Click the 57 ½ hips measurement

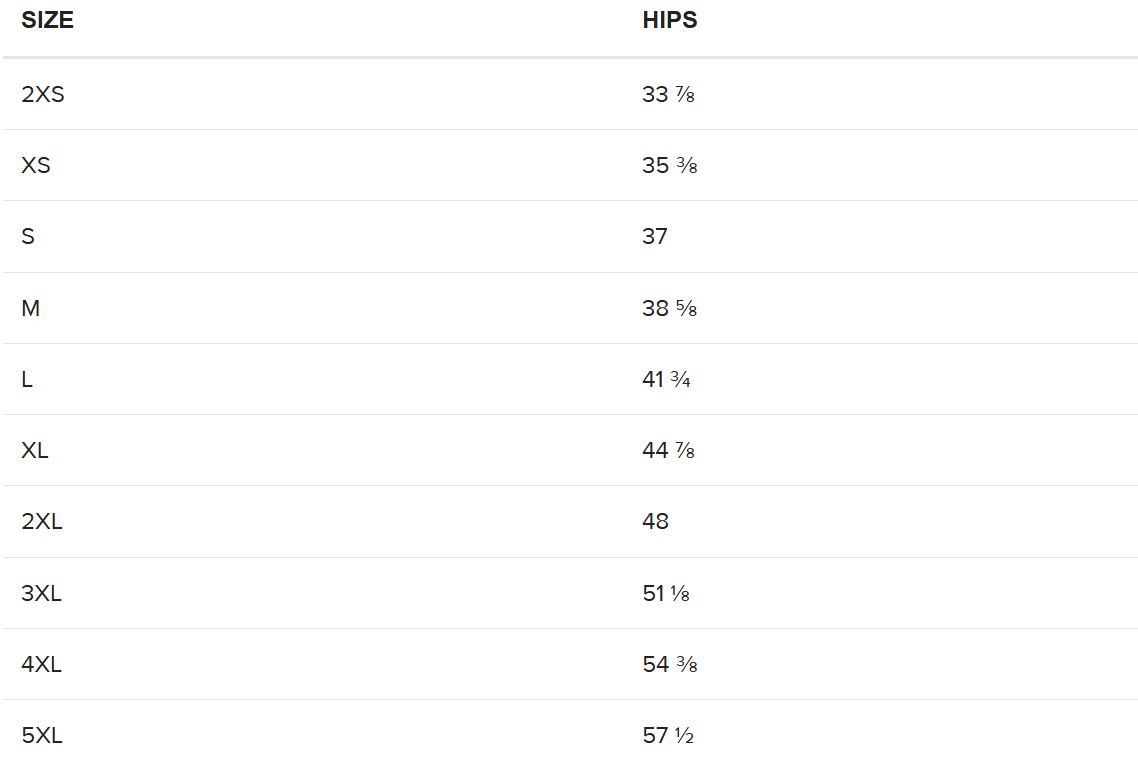[668, 736]
